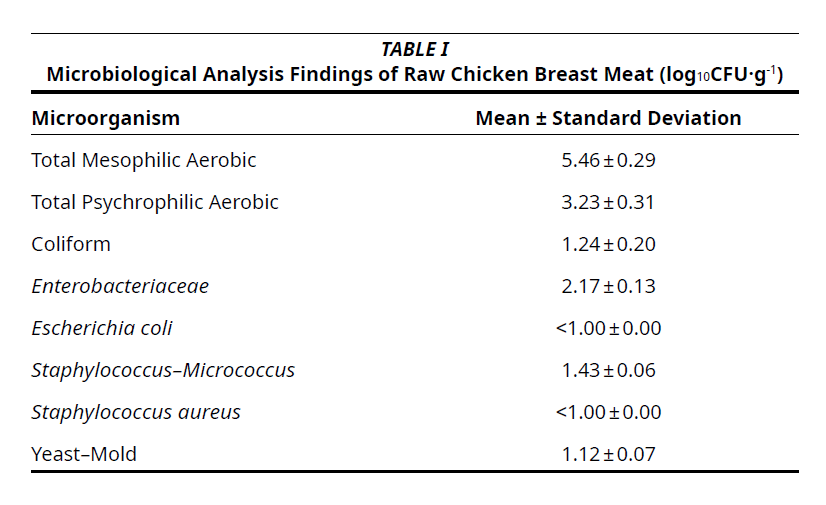
Task: Click the Total Psychrophilic Aerobic row label
Action: click(155, 202)
